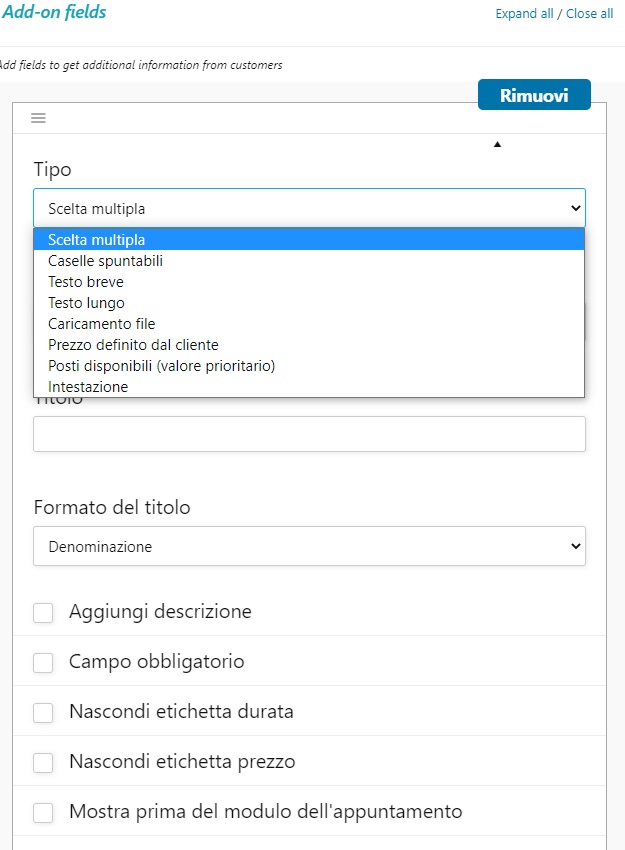Image resolution: width=625 pixels, height=850 pixels.
Task: Toggle the Nascondi etichetta prezzo checkbox
Action: (43, 762)
